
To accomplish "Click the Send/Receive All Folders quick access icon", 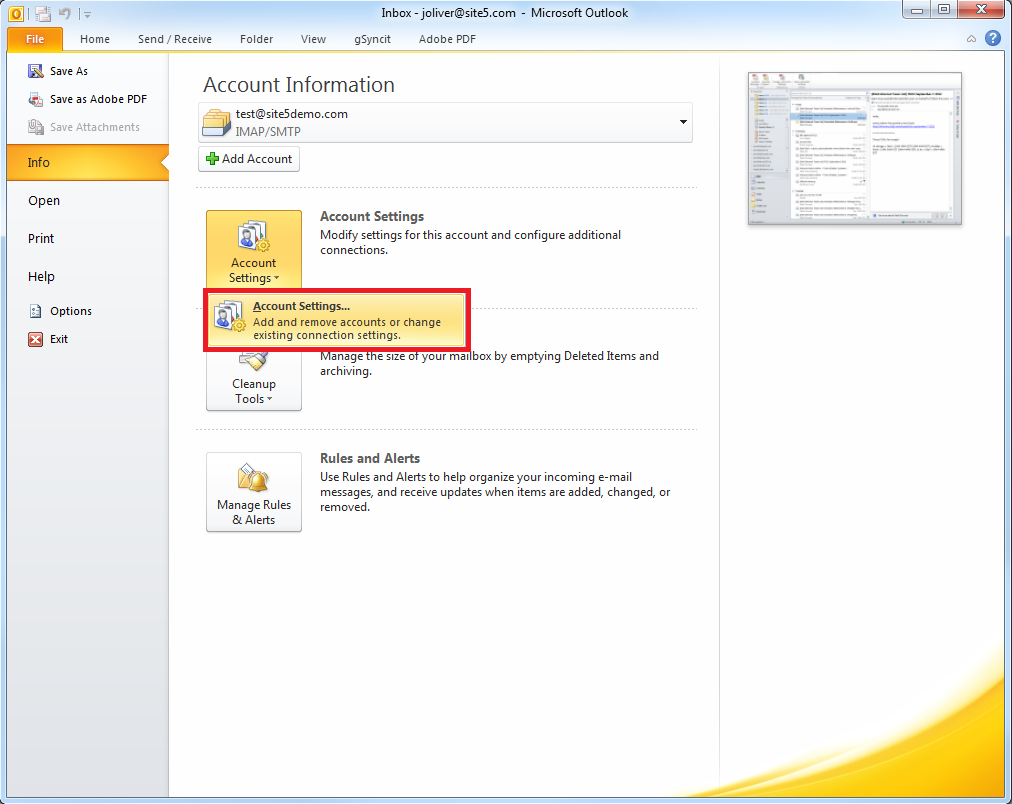I will pos(43,13).
